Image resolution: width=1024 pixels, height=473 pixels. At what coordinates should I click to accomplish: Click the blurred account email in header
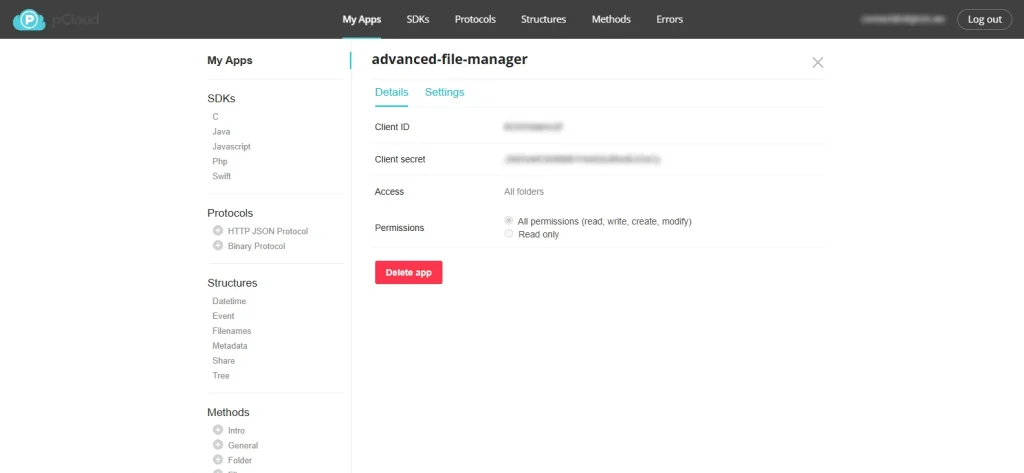(x=903, y=20)
